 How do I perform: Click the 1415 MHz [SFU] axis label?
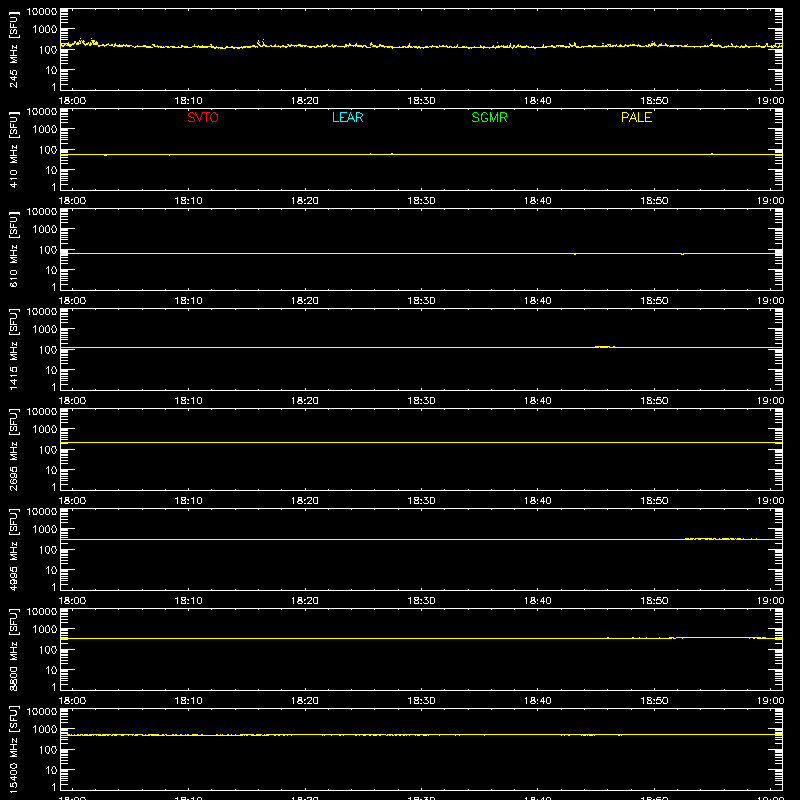coord(13,349)
